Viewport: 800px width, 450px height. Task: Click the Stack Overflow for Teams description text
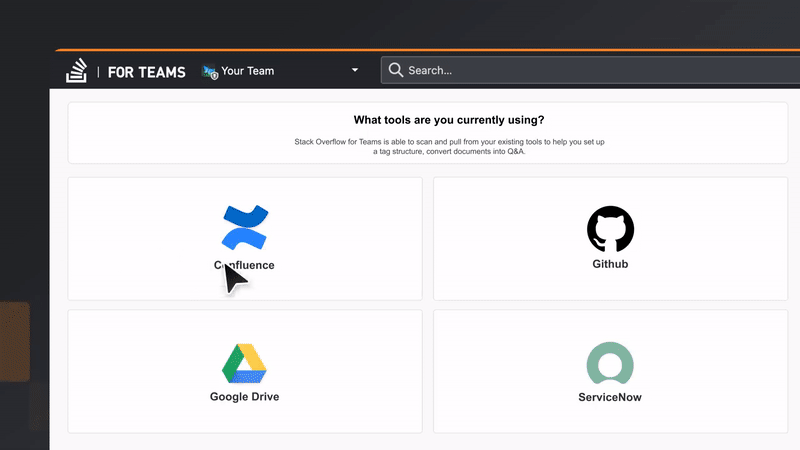[x=449, y=146]
